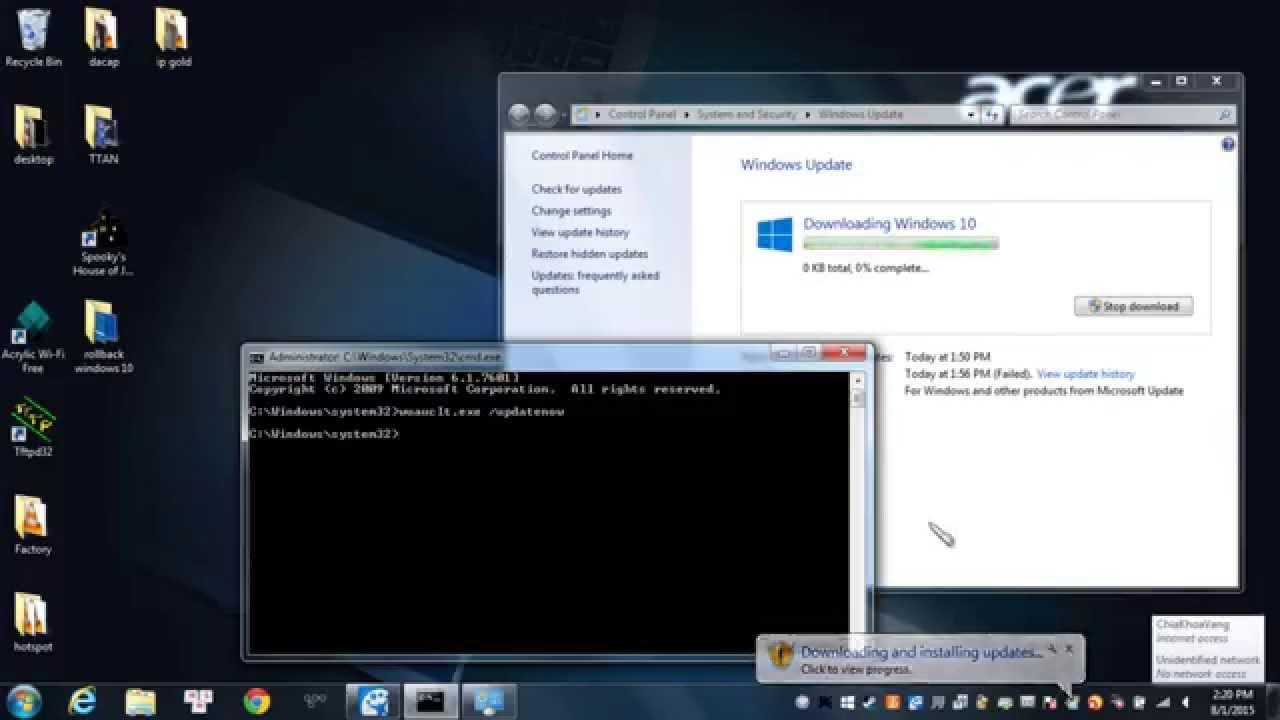
Task: Select the running Command Prompt taskbar icon
Action: [430, 701]
